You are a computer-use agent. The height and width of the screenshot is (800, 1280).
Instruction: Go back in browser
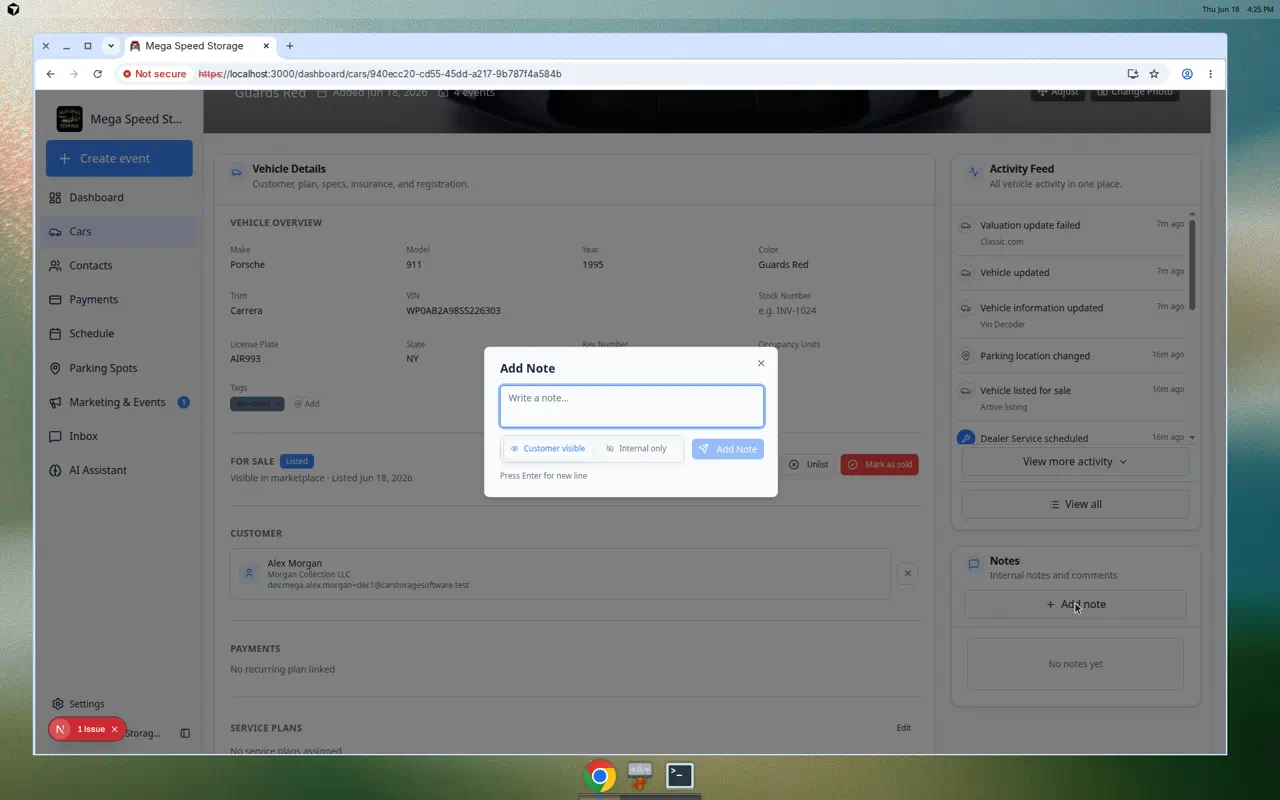click(x=51, y=74)
